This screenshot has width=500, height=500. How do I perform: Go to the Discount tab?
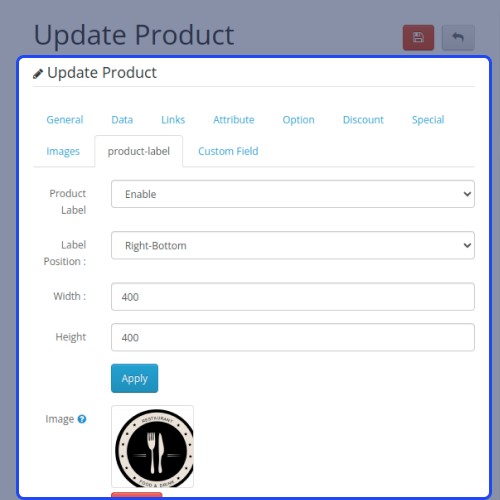(363, 120)
